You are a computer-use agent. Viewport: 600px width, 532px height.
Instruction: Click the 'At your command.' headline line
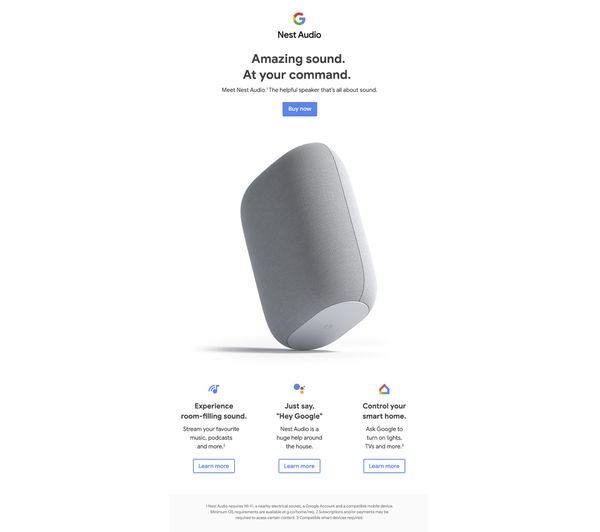pos(297,75)
